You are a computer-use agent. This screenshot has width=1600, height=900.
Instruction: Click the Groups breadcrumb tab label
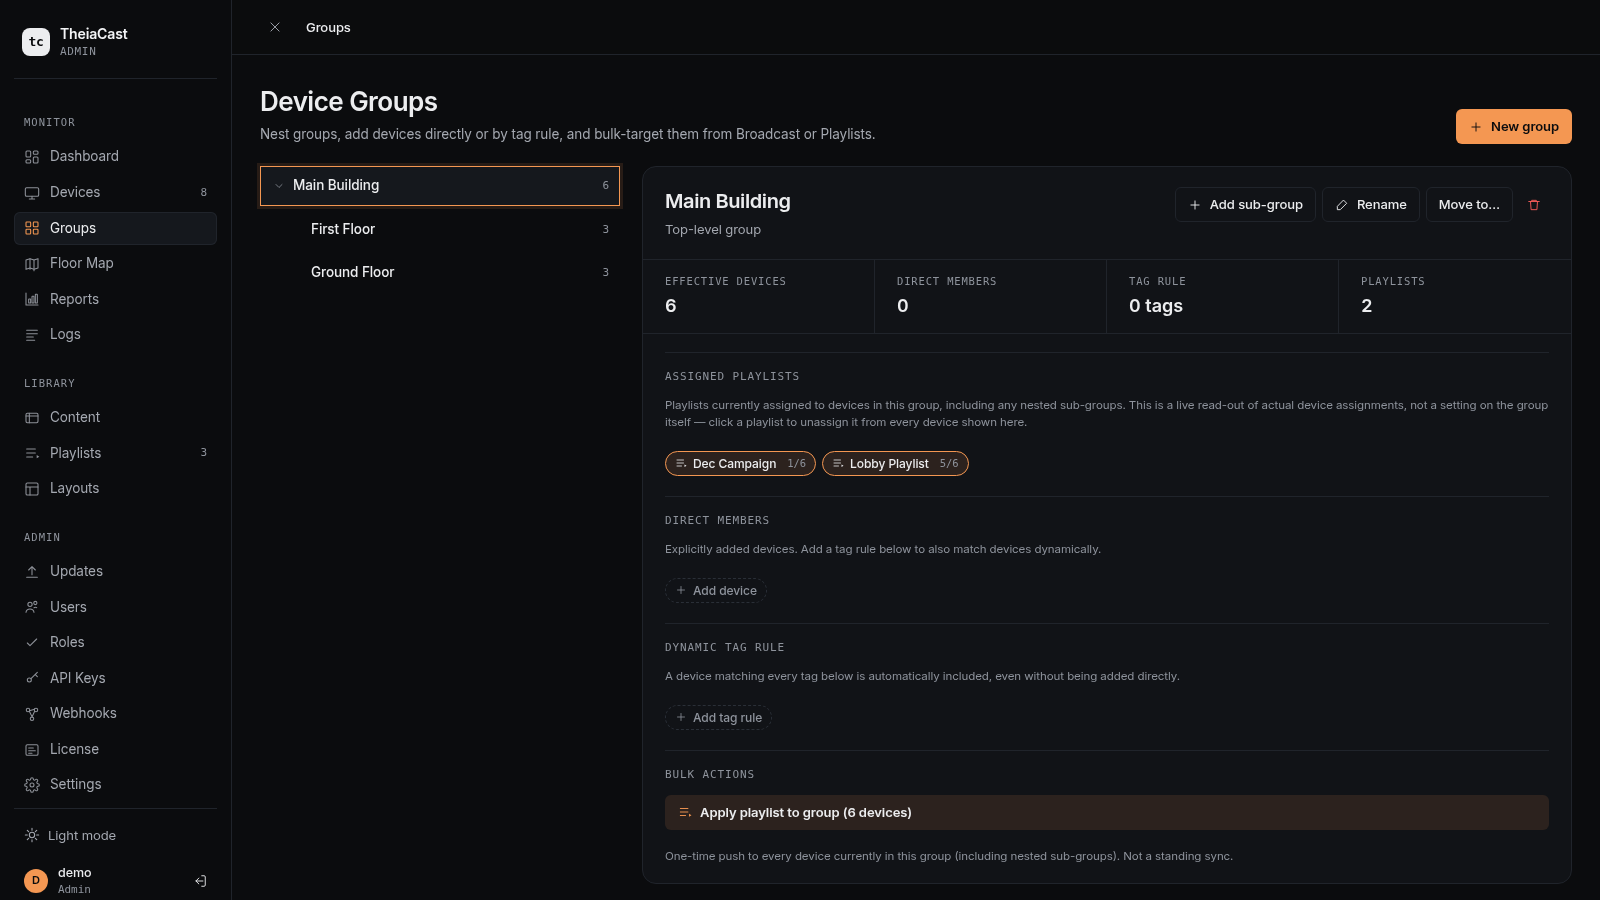[328, 27]
